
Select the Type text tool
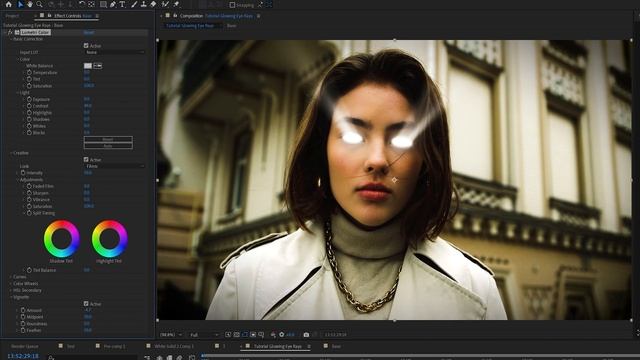(122, 4)
